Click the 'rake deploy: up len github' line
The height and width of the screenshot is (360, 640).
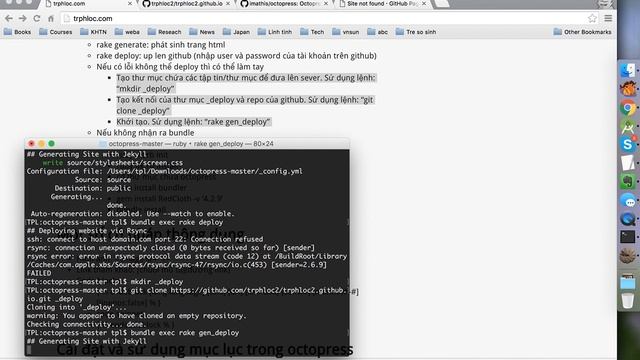tap(236, 56)
